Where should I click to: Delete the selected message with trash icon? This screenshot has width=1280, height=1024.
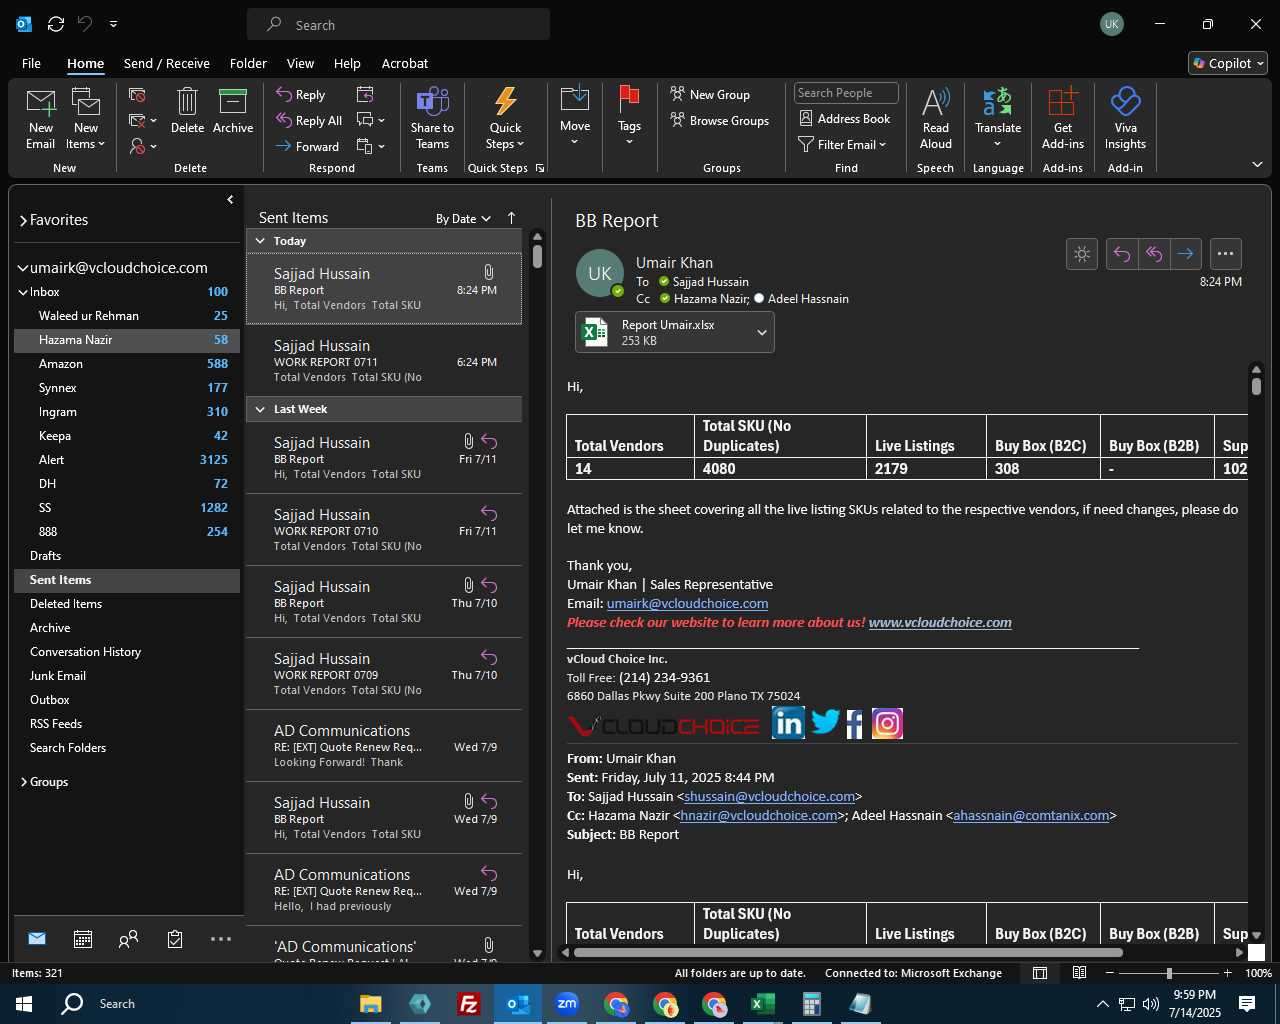click(x=187, y=111)
